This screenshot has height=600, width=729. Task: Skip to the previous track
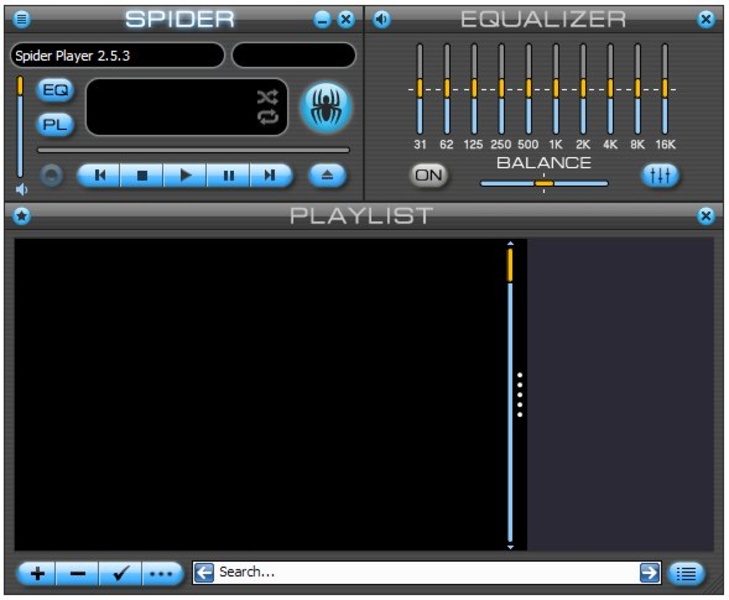[99, 175]
